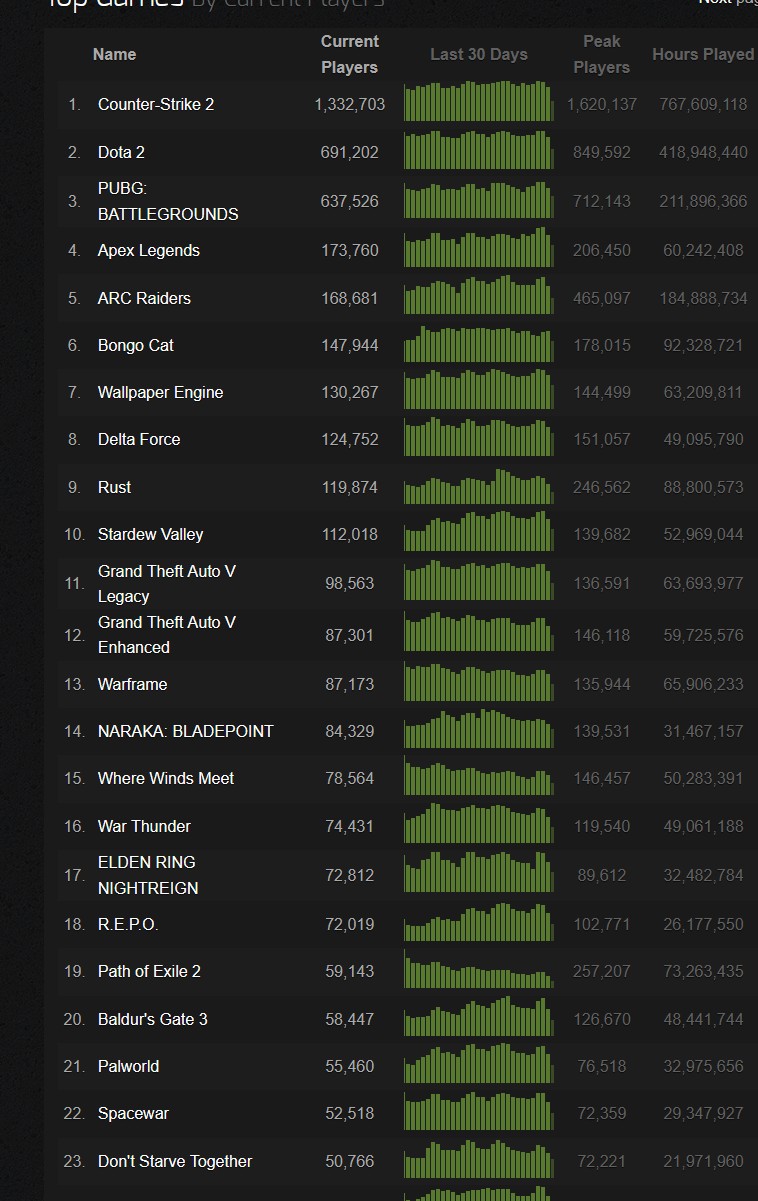The image size is (758, 1201).
Task: Click PUBG current players value 637,526
Action: coord(350,201)
